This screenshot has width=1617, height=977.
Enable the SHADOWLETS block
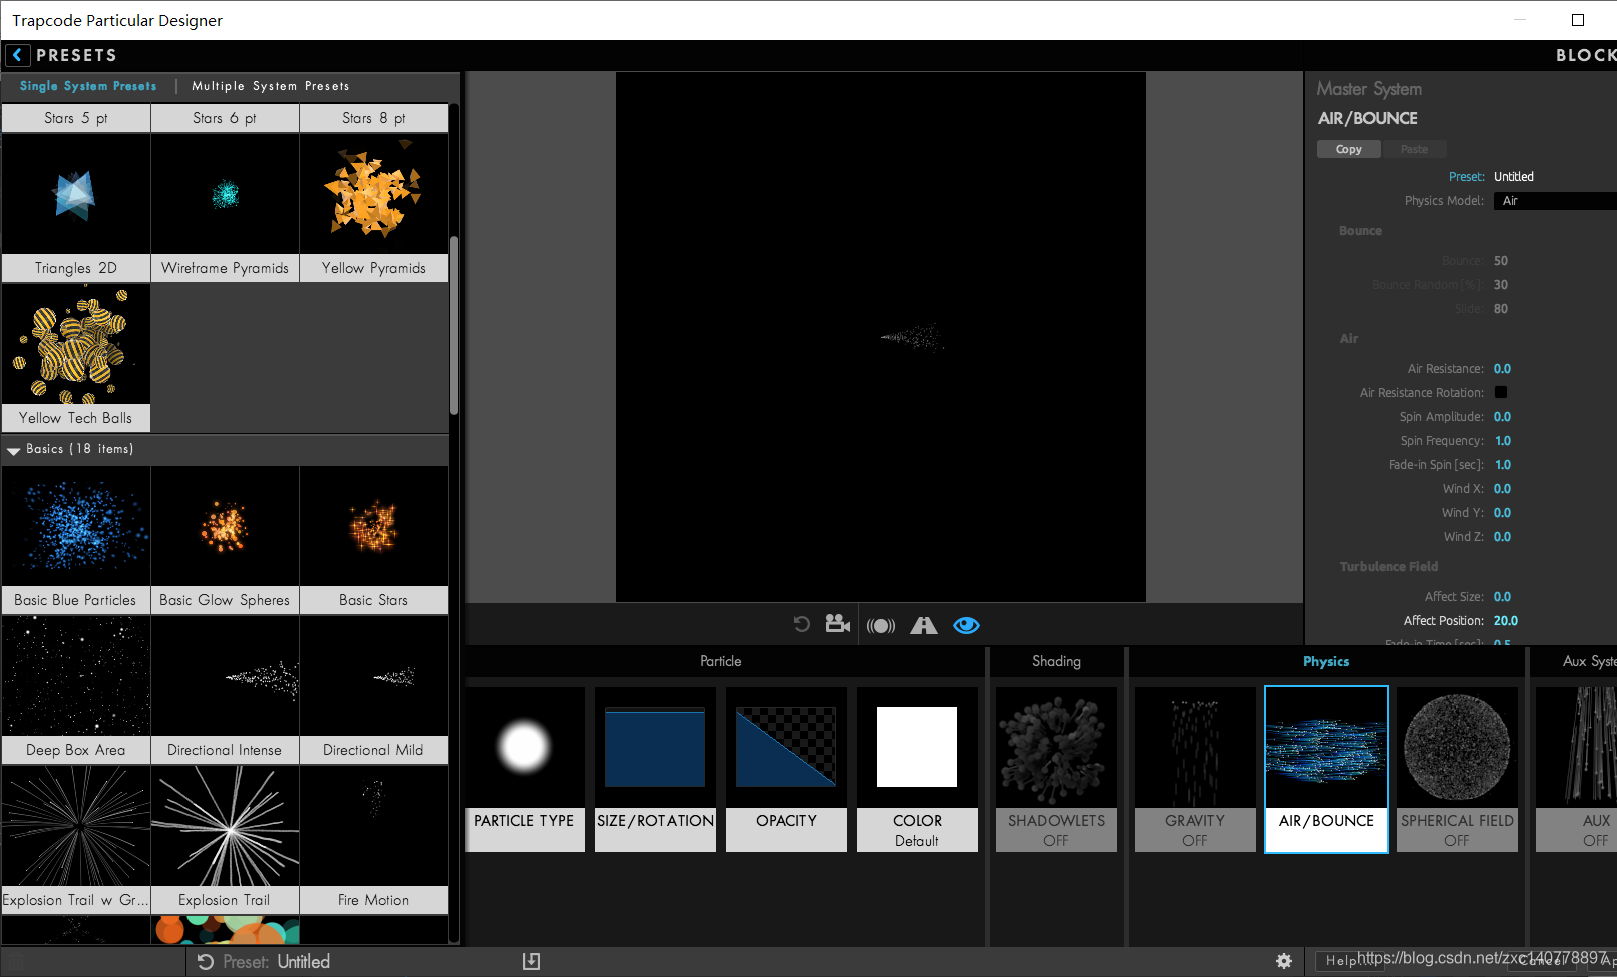1056,769
